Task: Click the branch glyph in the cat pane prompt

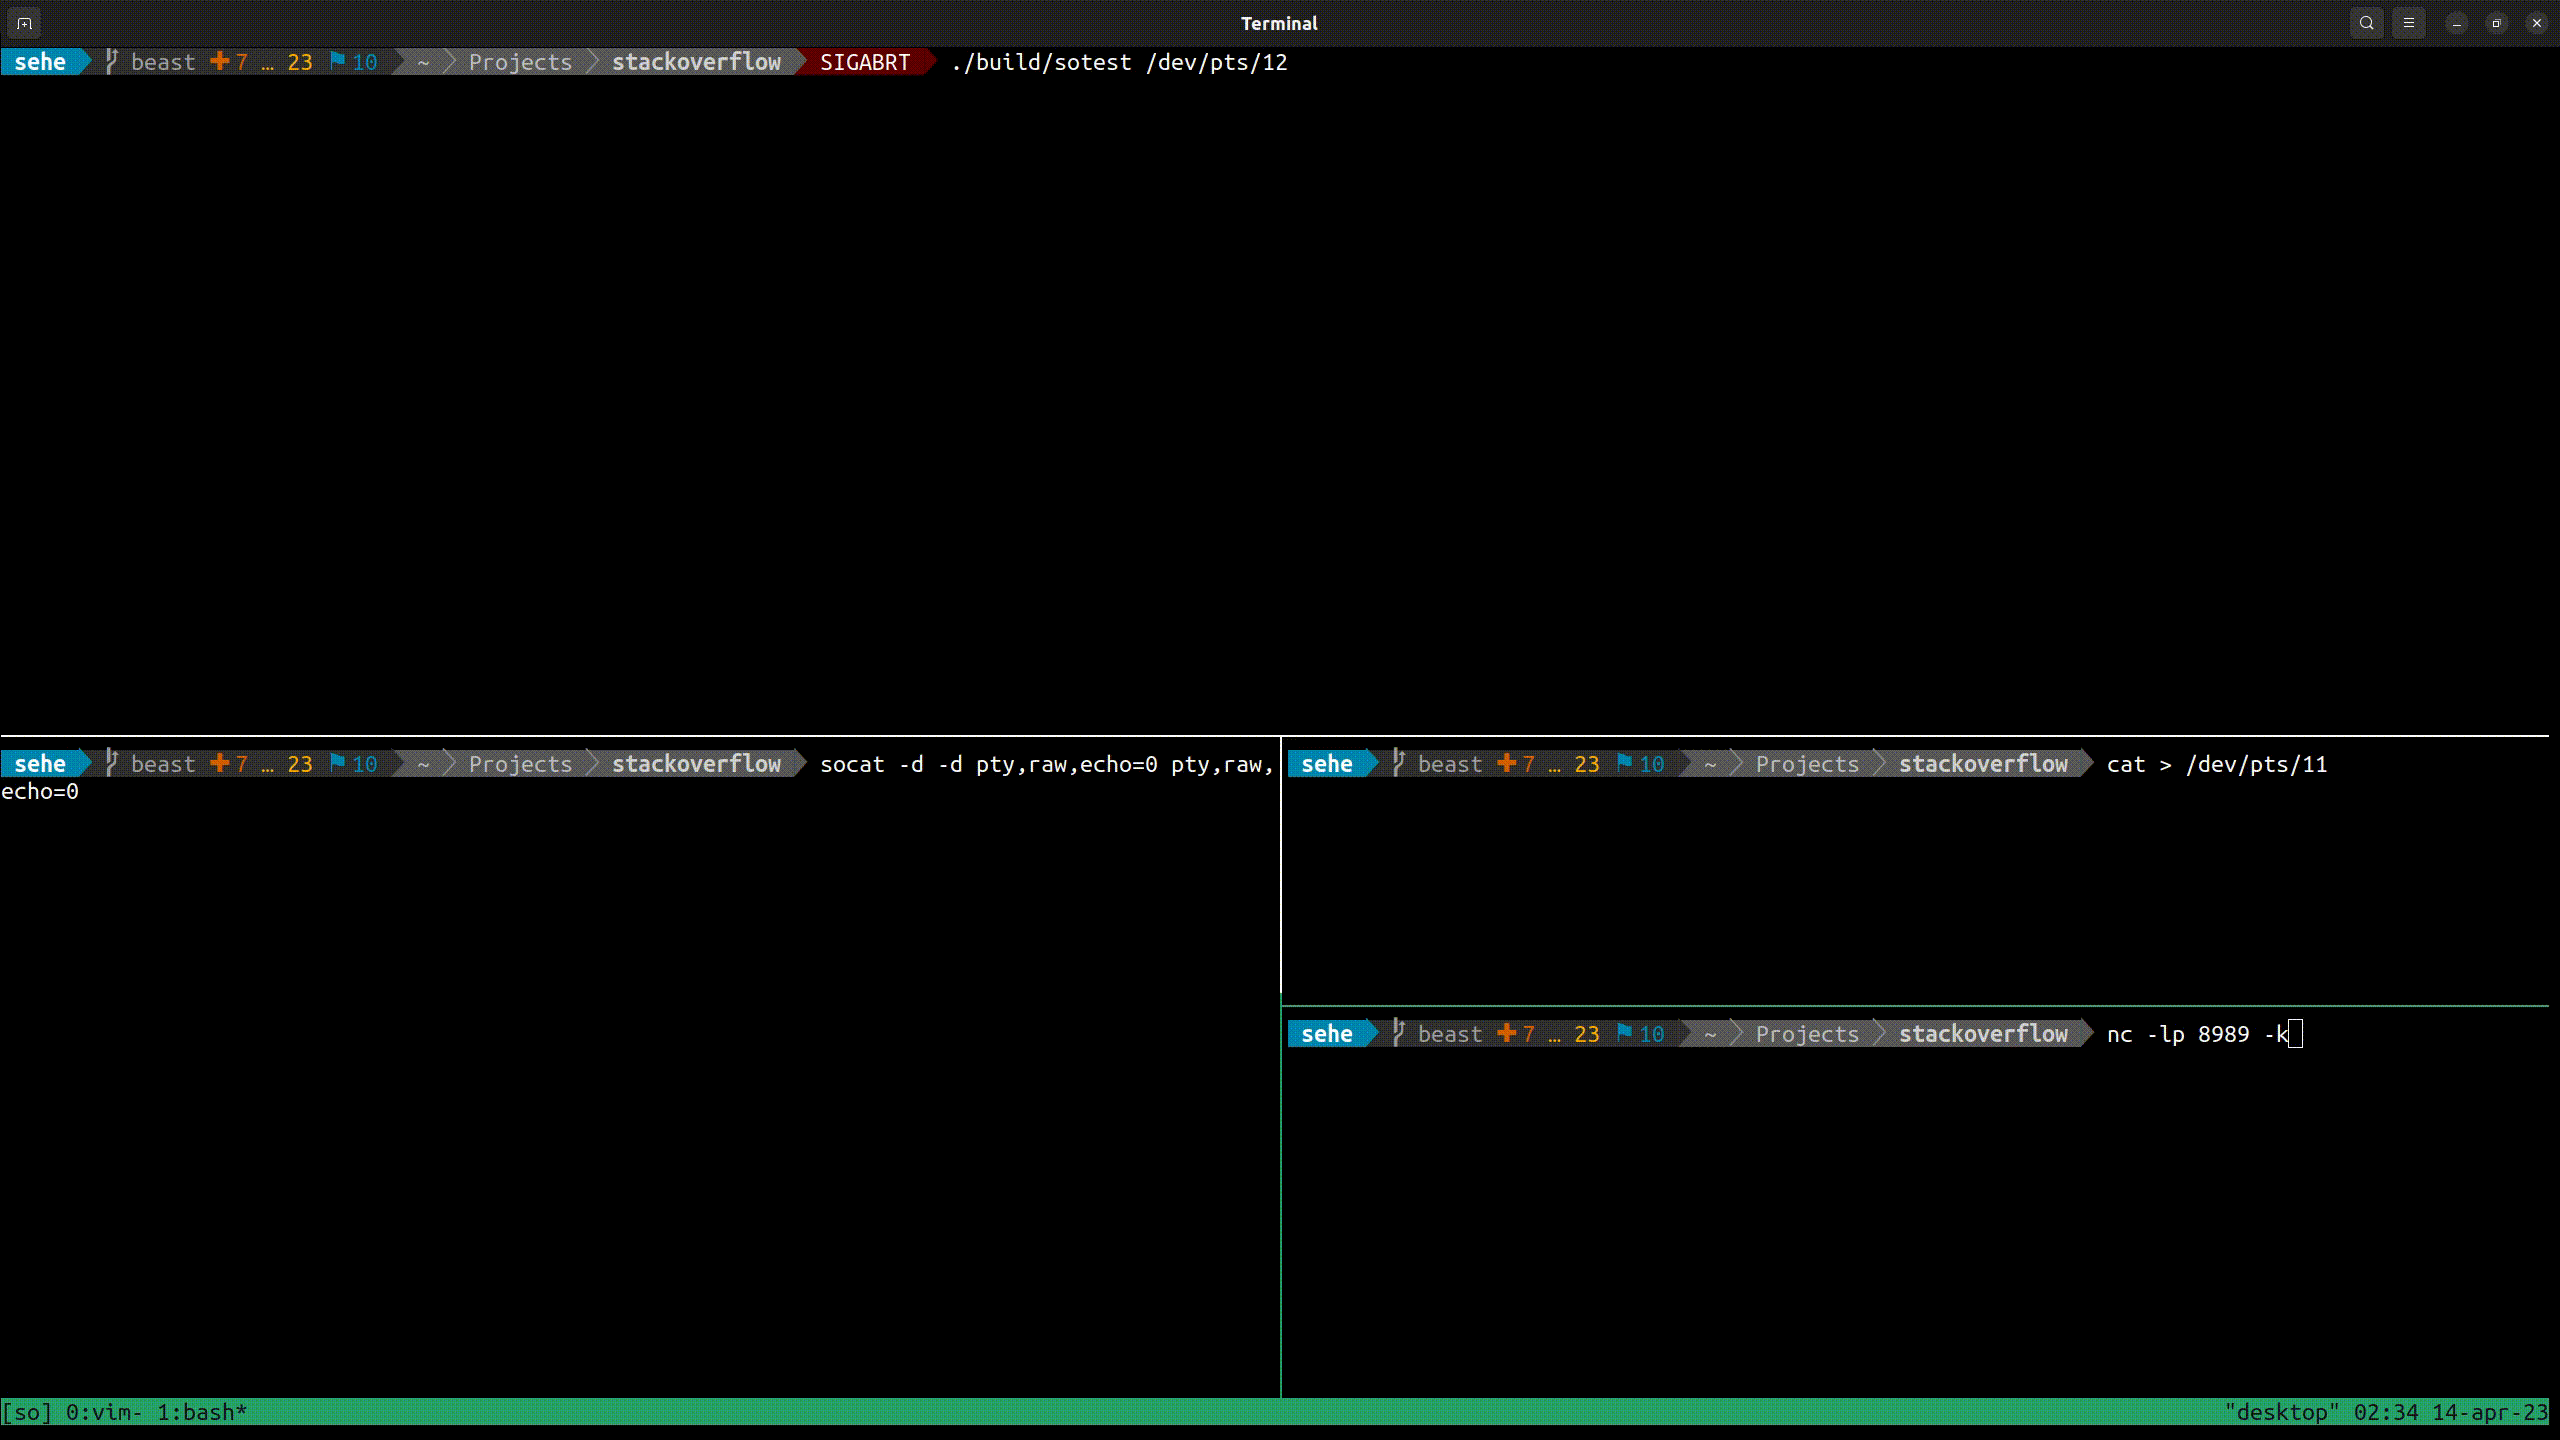Action: [1400, 763]
